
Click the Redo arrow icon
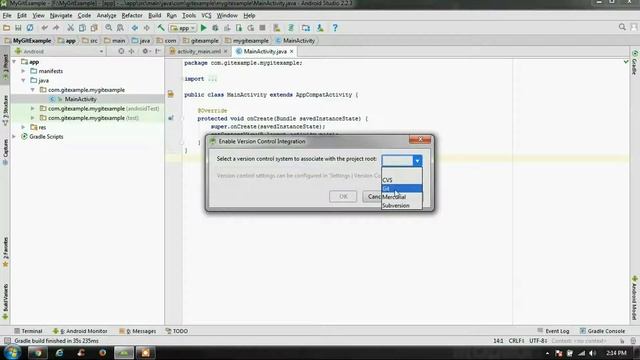56,28
